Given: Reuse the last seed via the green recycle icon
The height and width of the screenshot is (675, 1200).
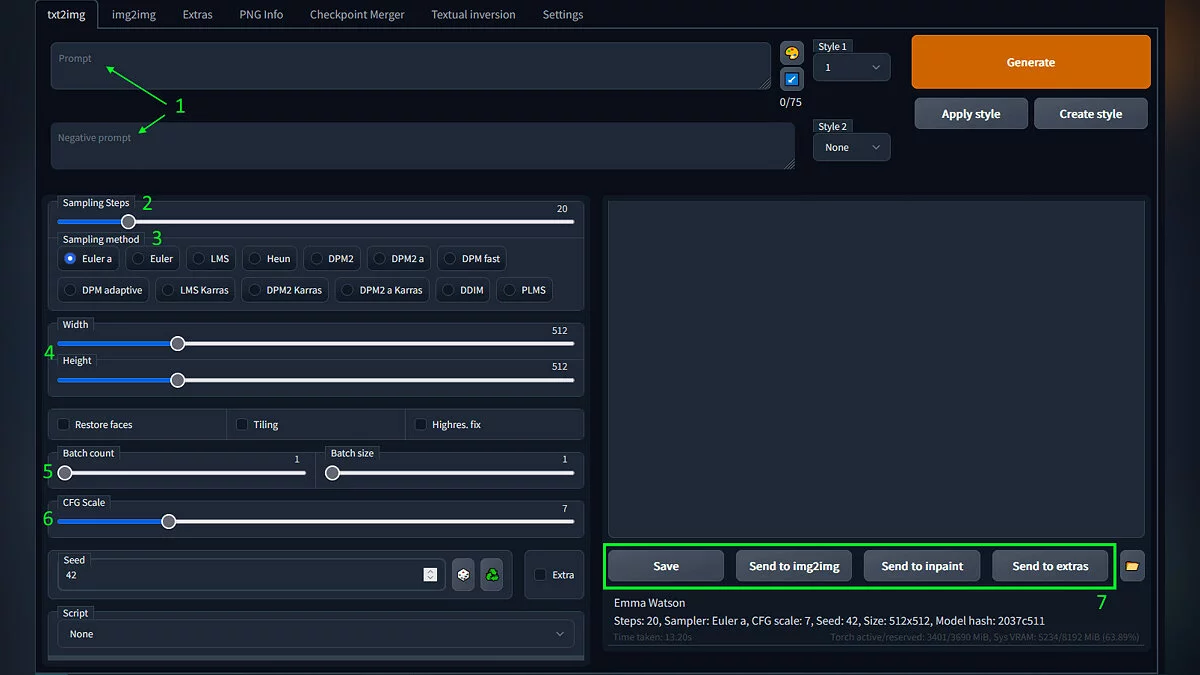Looking at the screenshot, I should [492, 575].
